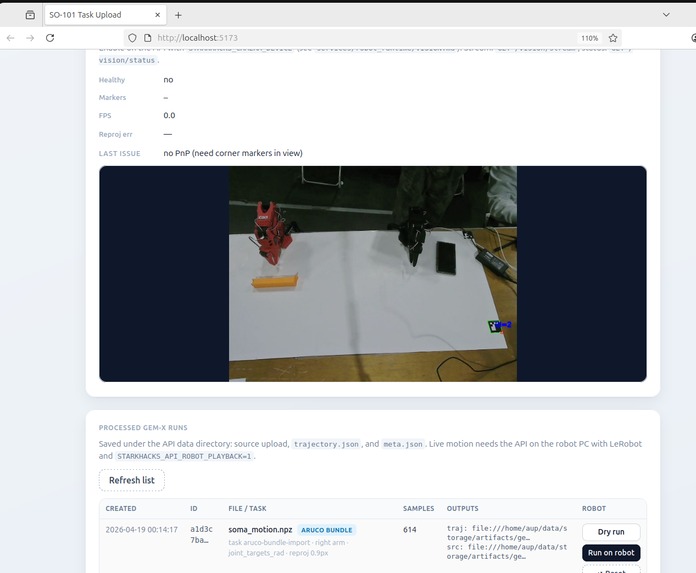Click the vision/status code text
The width and height of the screenshot is (696, 573).
point(127,60)
